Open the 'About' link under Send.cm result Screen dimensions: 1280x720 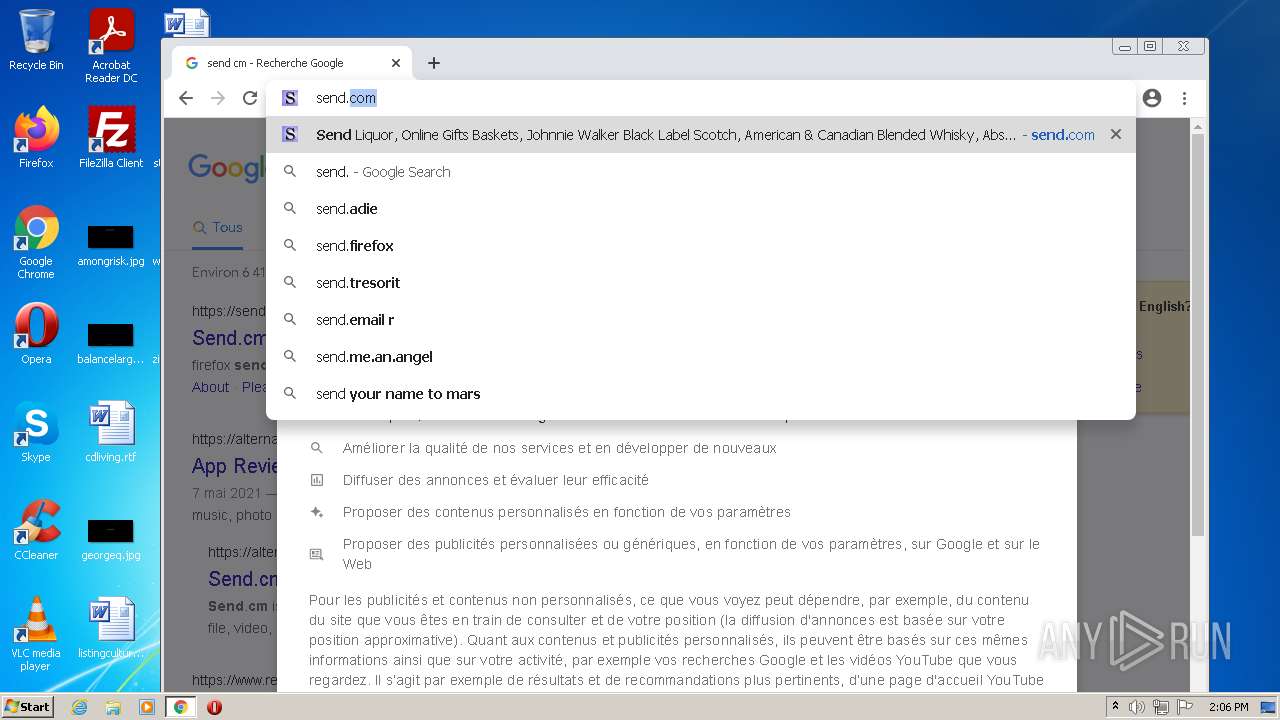click(x=210, y=387)
